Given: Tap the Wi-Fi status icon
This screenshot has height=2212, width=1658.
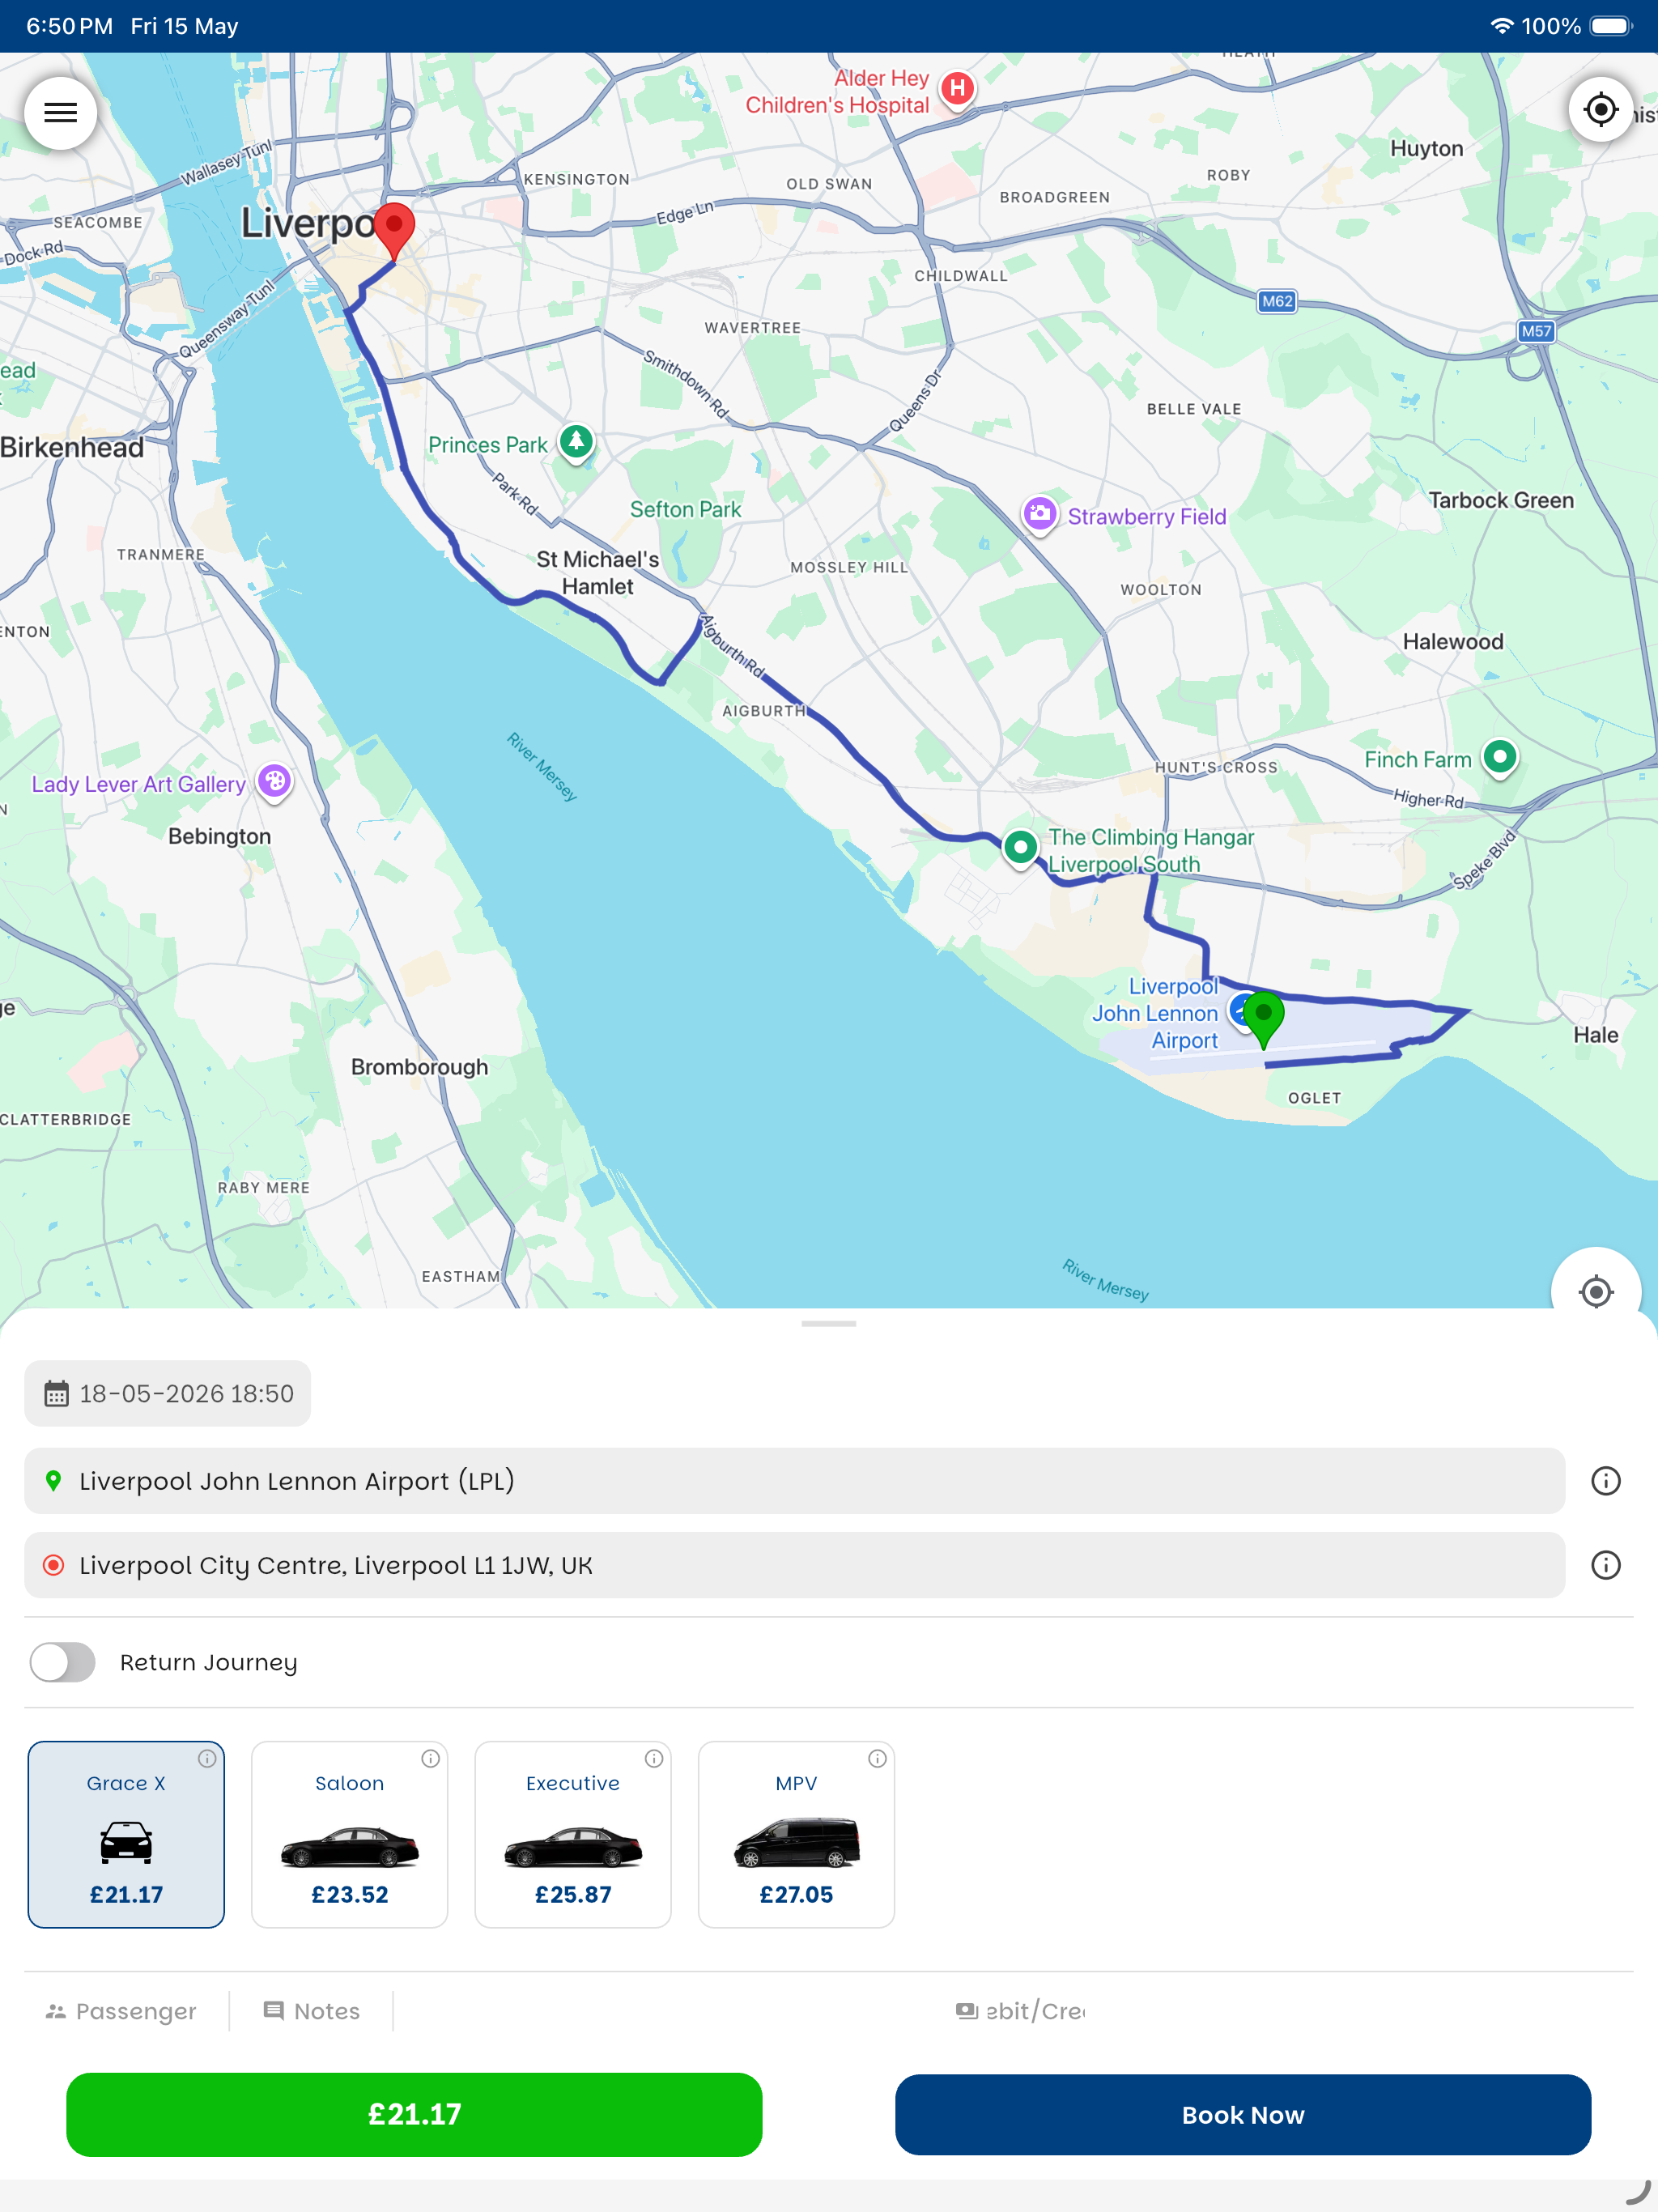Looking at the screenshot, I should (1501, 26).
